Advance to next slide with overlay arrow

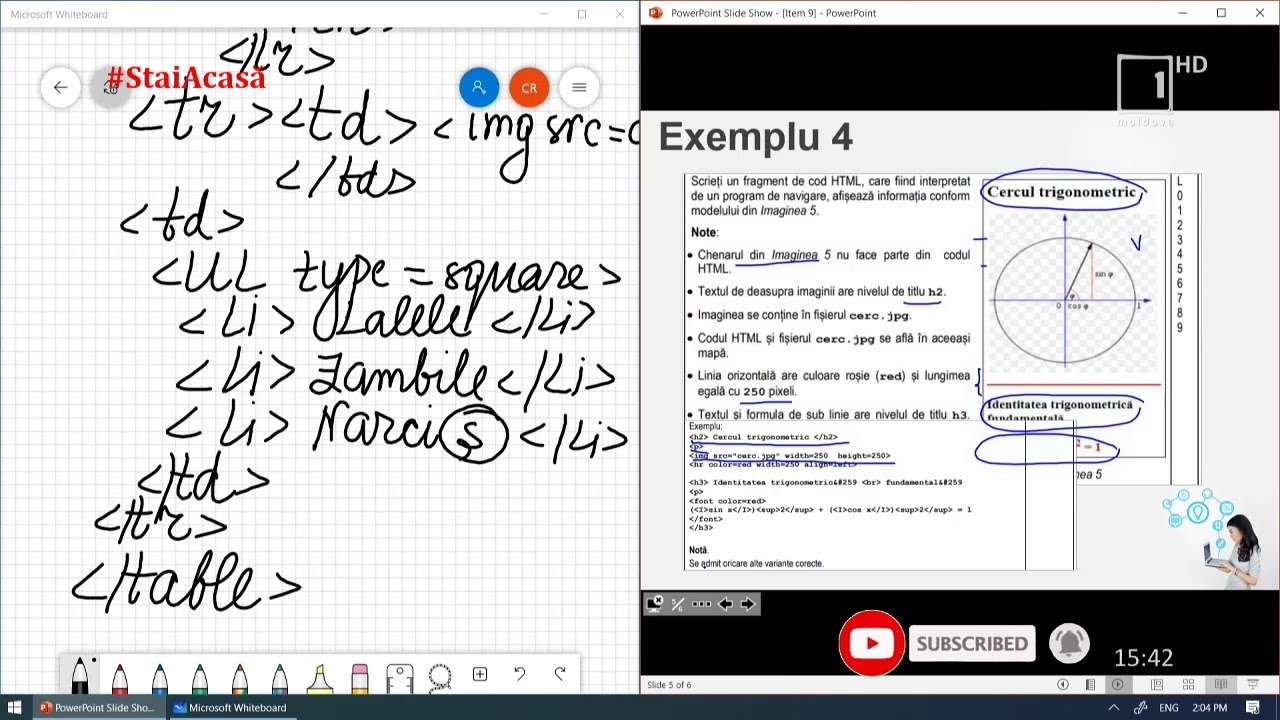(747, 603)
